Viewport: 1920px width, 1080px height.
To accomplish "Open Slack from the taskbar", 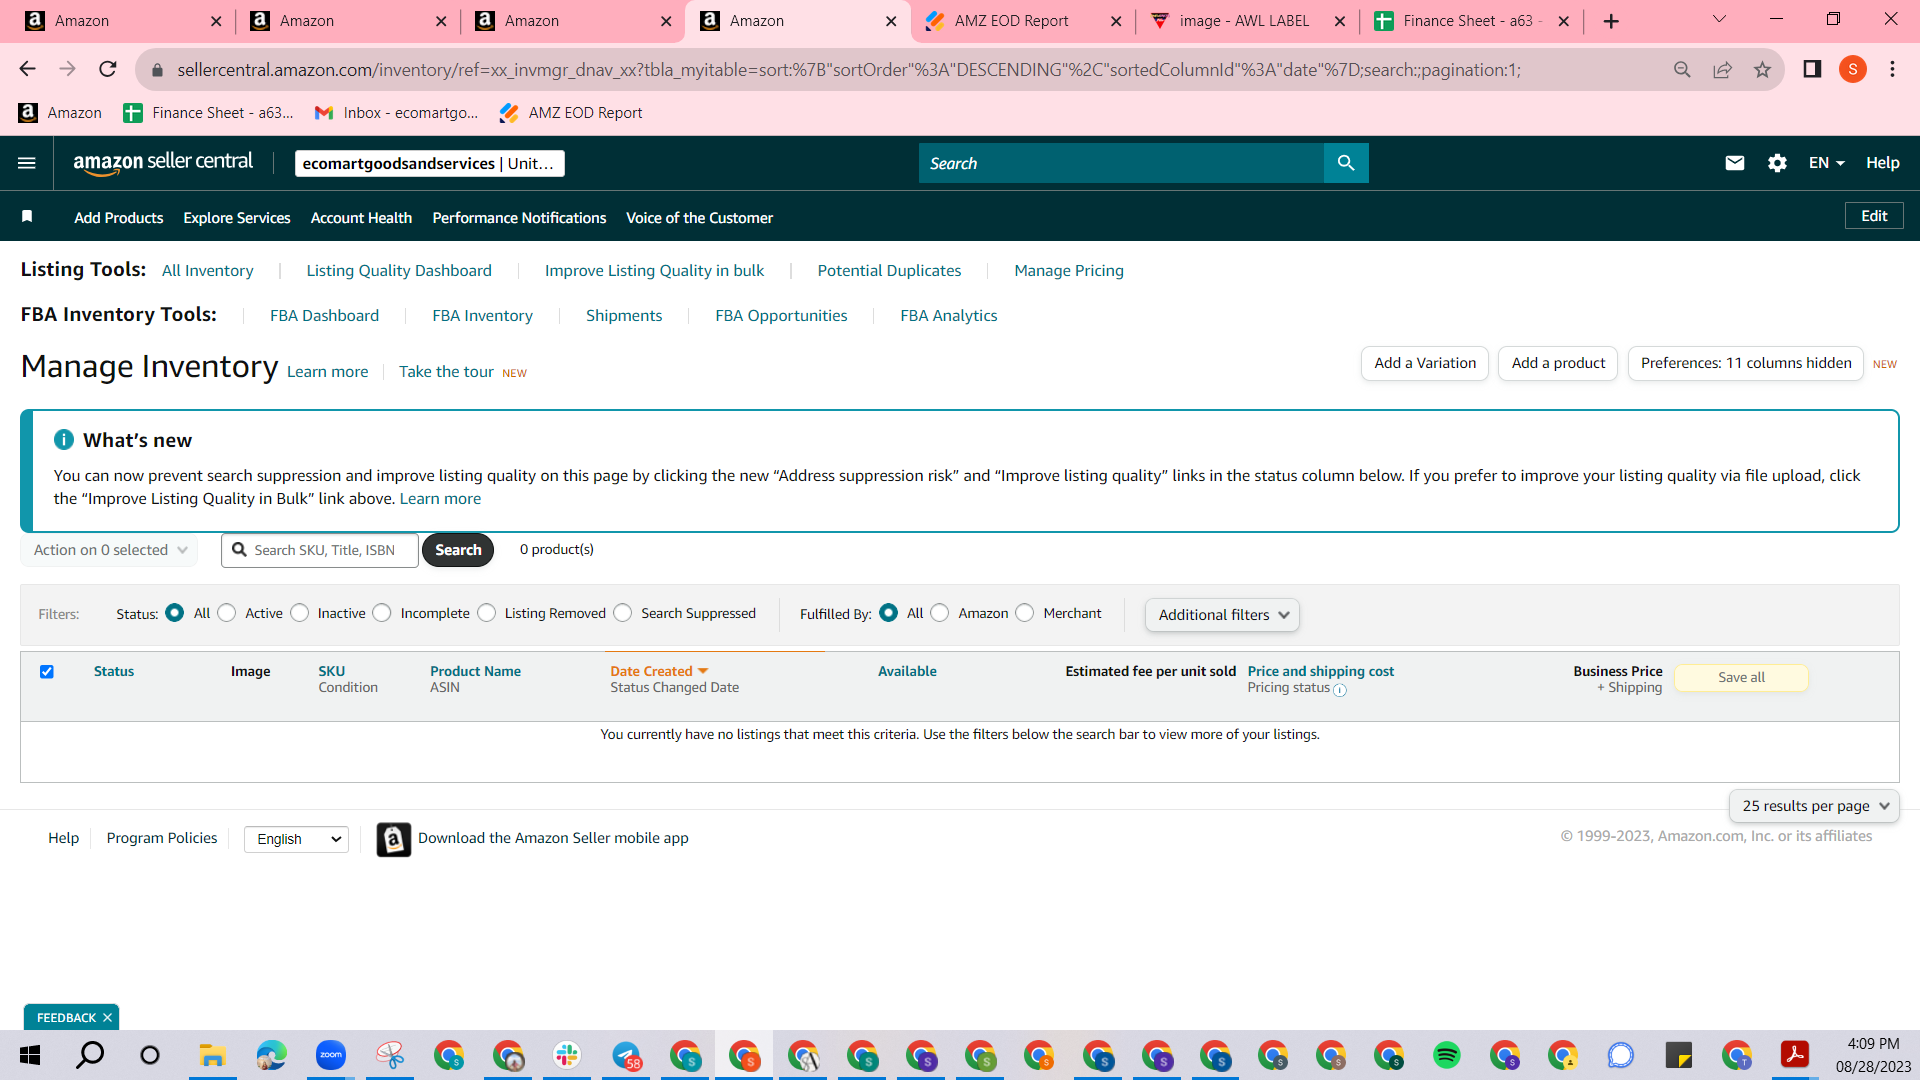I will click(x=567, y=1055).
